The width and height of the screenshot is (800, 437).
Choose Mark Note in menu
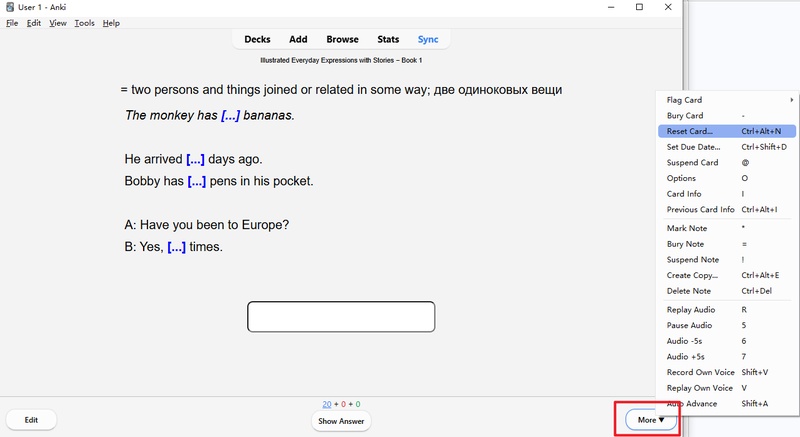coord(727,228)
